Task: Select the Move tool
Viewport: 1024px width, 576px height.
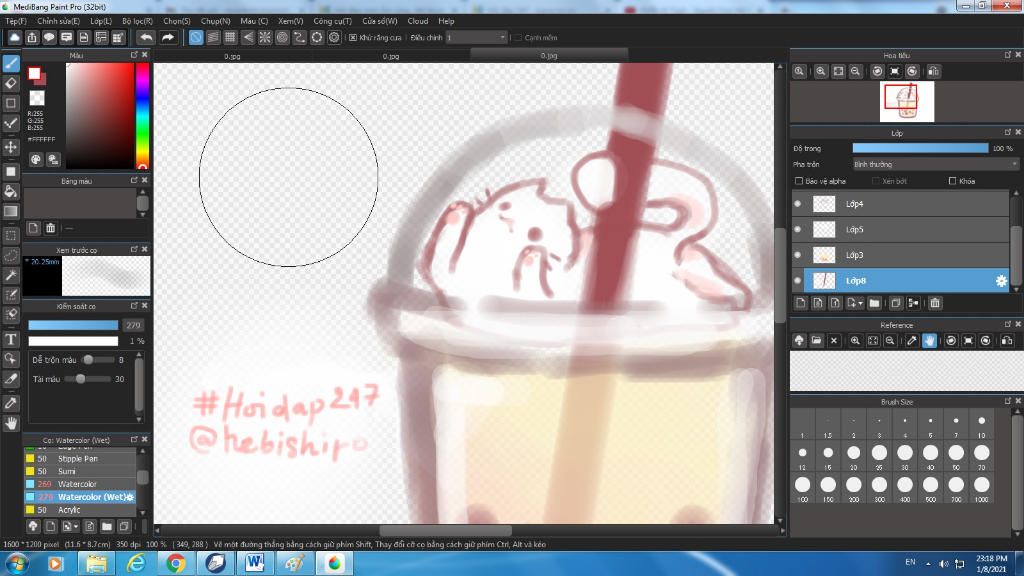Action: pyautogui.click(x=10, y=147)
